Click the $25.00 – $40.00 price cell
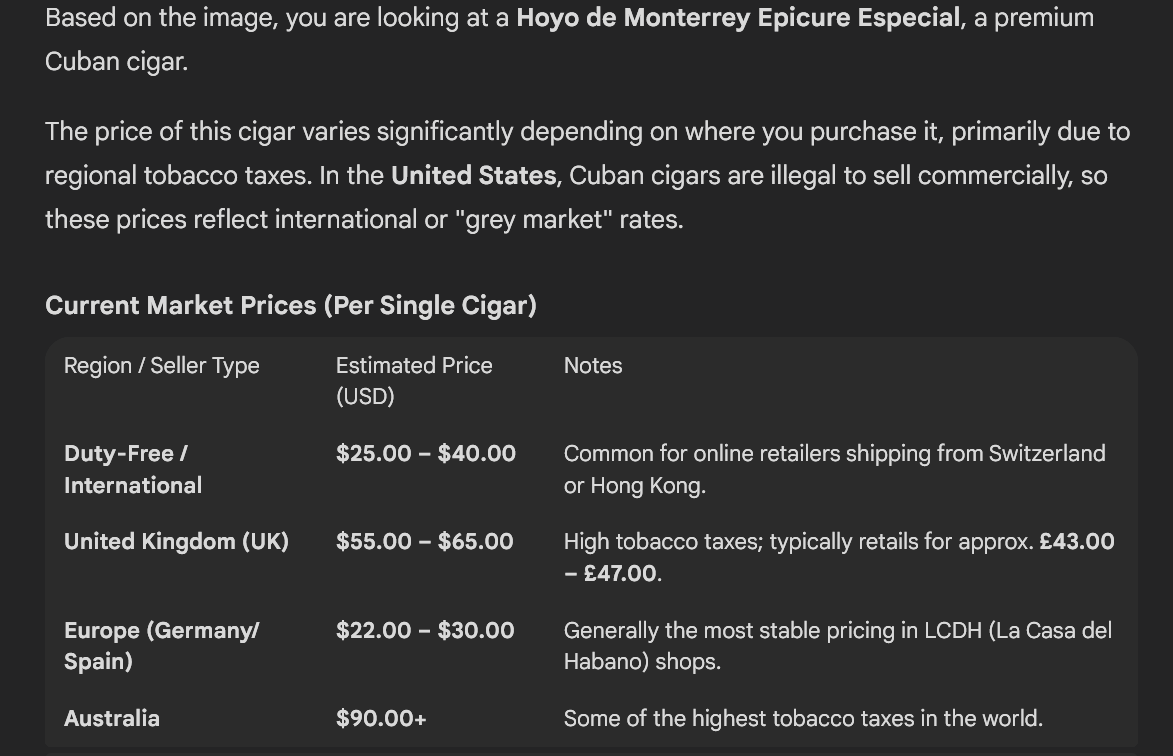1173x756 pixels. click(x=425, y=453)
